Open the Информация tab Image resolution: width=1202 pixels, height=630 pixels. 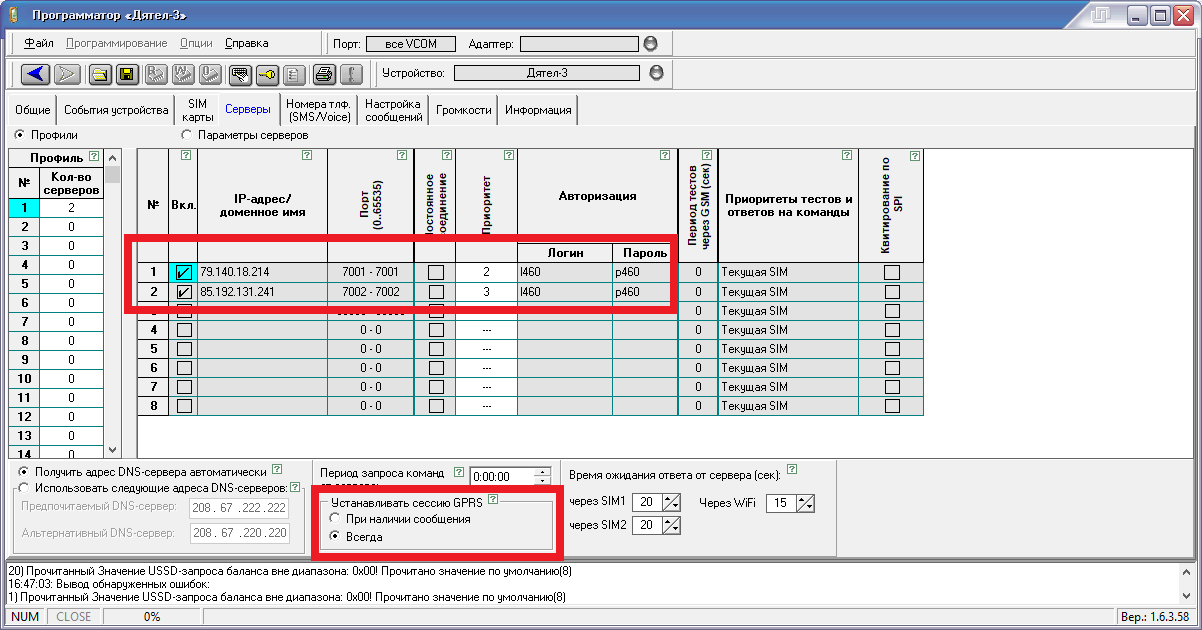538,110
